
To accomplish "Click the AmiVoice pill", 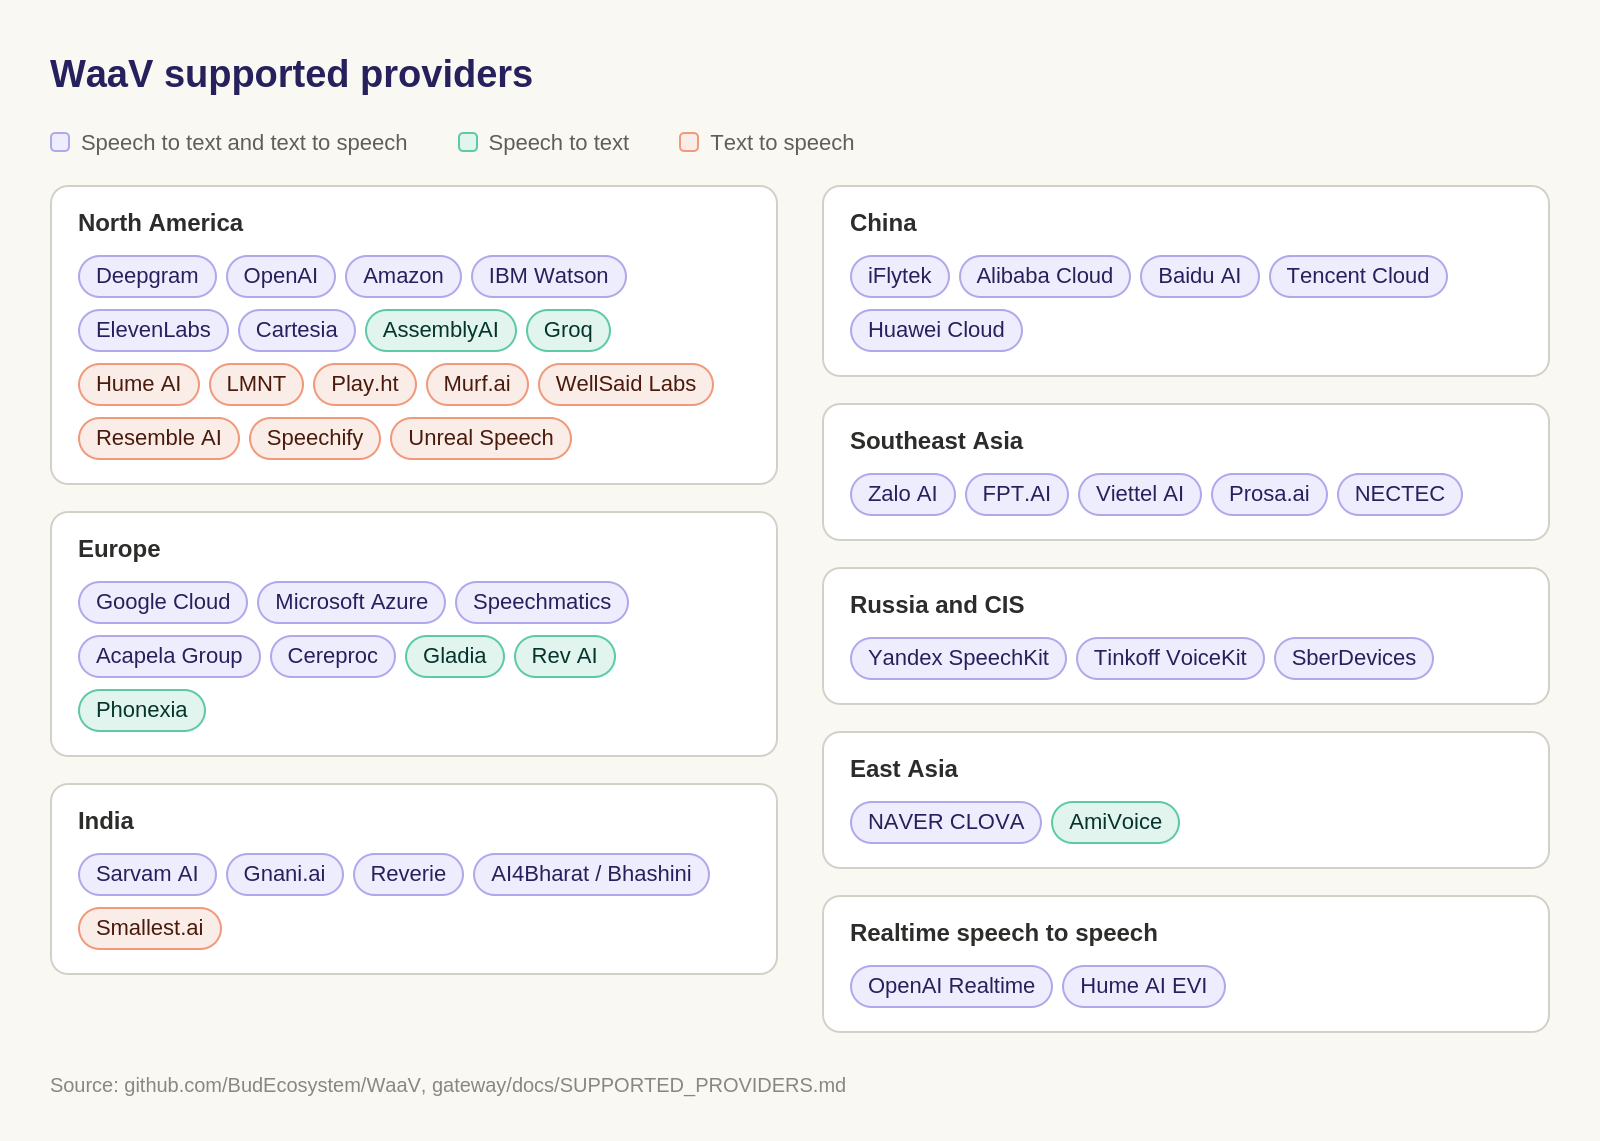I will coord(1116,822).
